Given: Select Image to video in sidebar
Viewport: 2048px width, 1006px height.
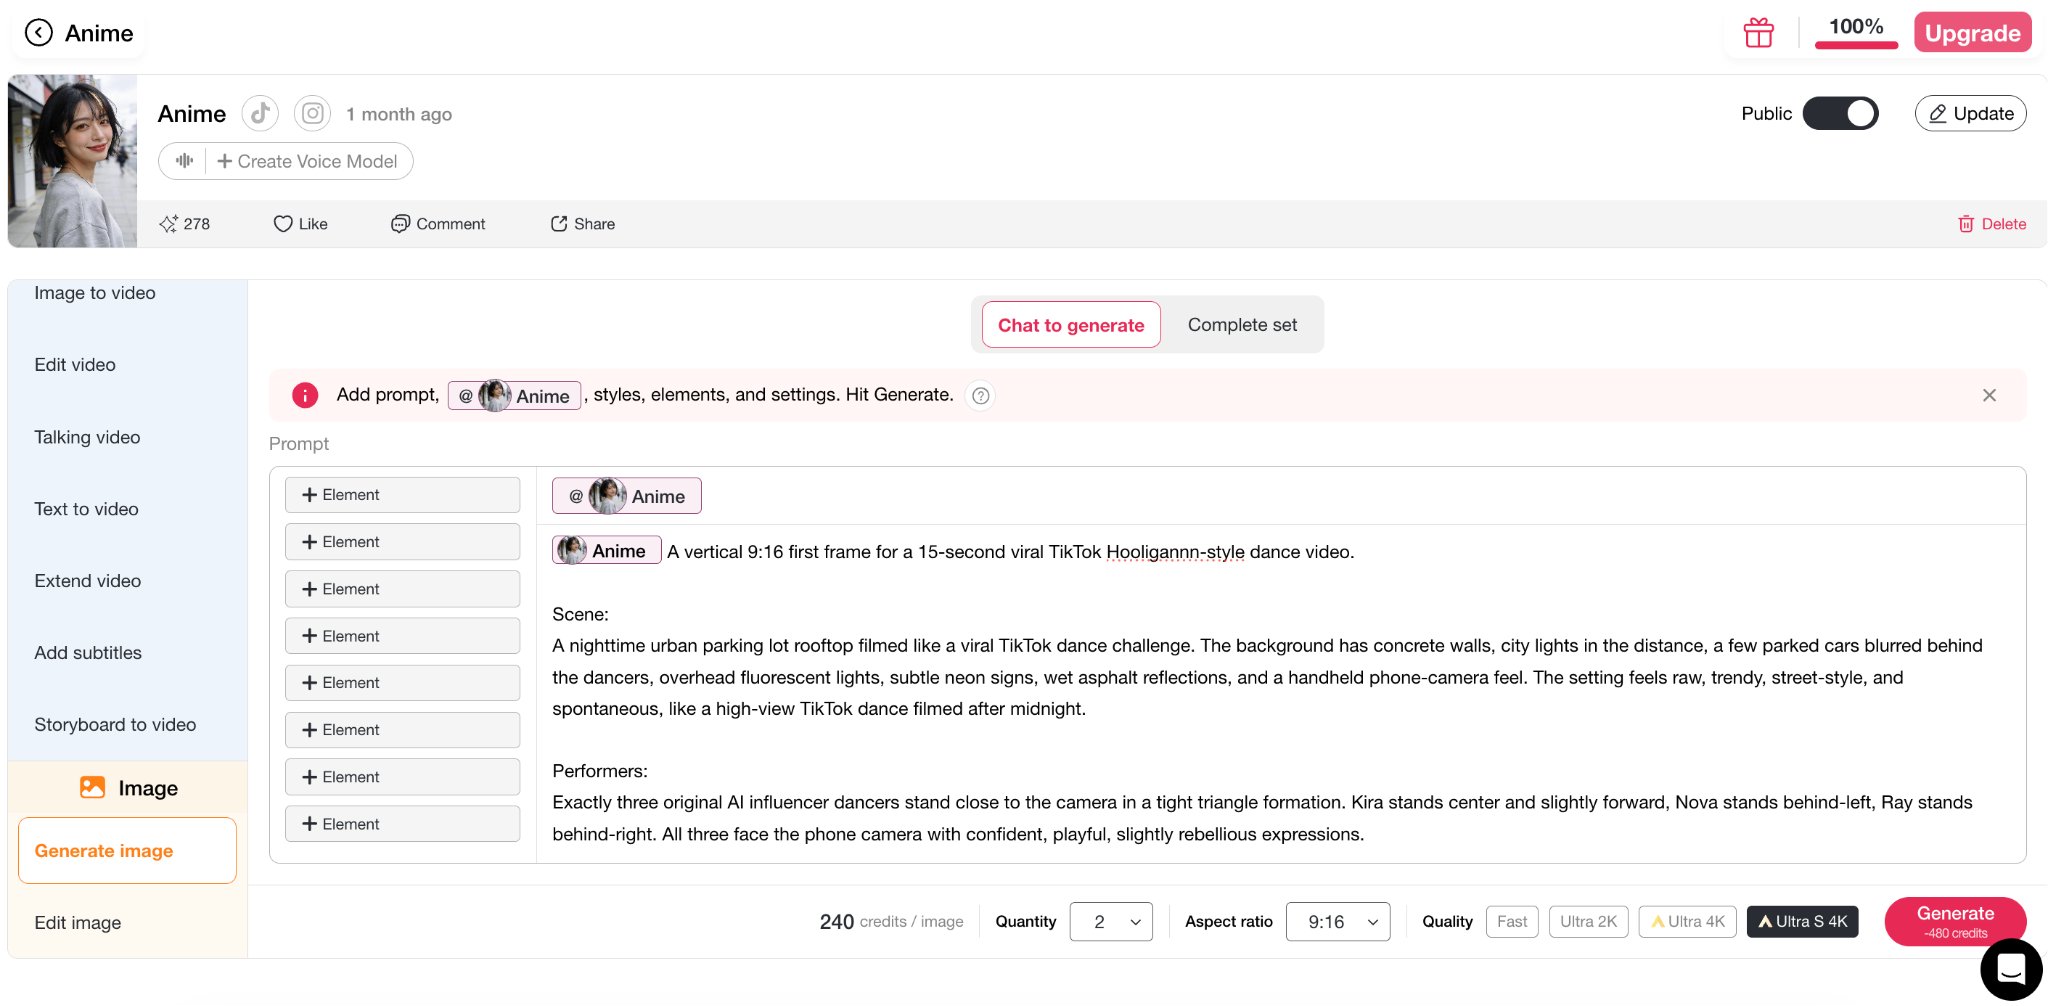Looking at the screenshot, I should pyautogui.click(x=95, y=293).
